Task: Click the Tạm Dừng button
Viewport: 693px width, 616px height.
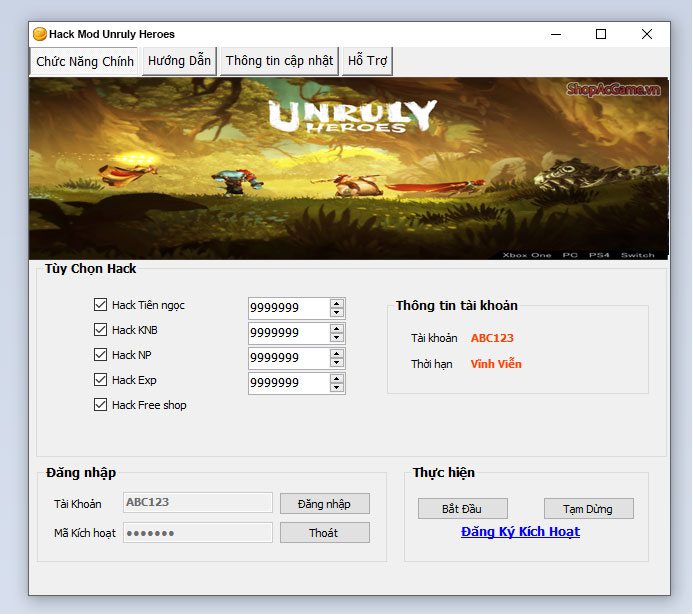Action: [588, 509]
